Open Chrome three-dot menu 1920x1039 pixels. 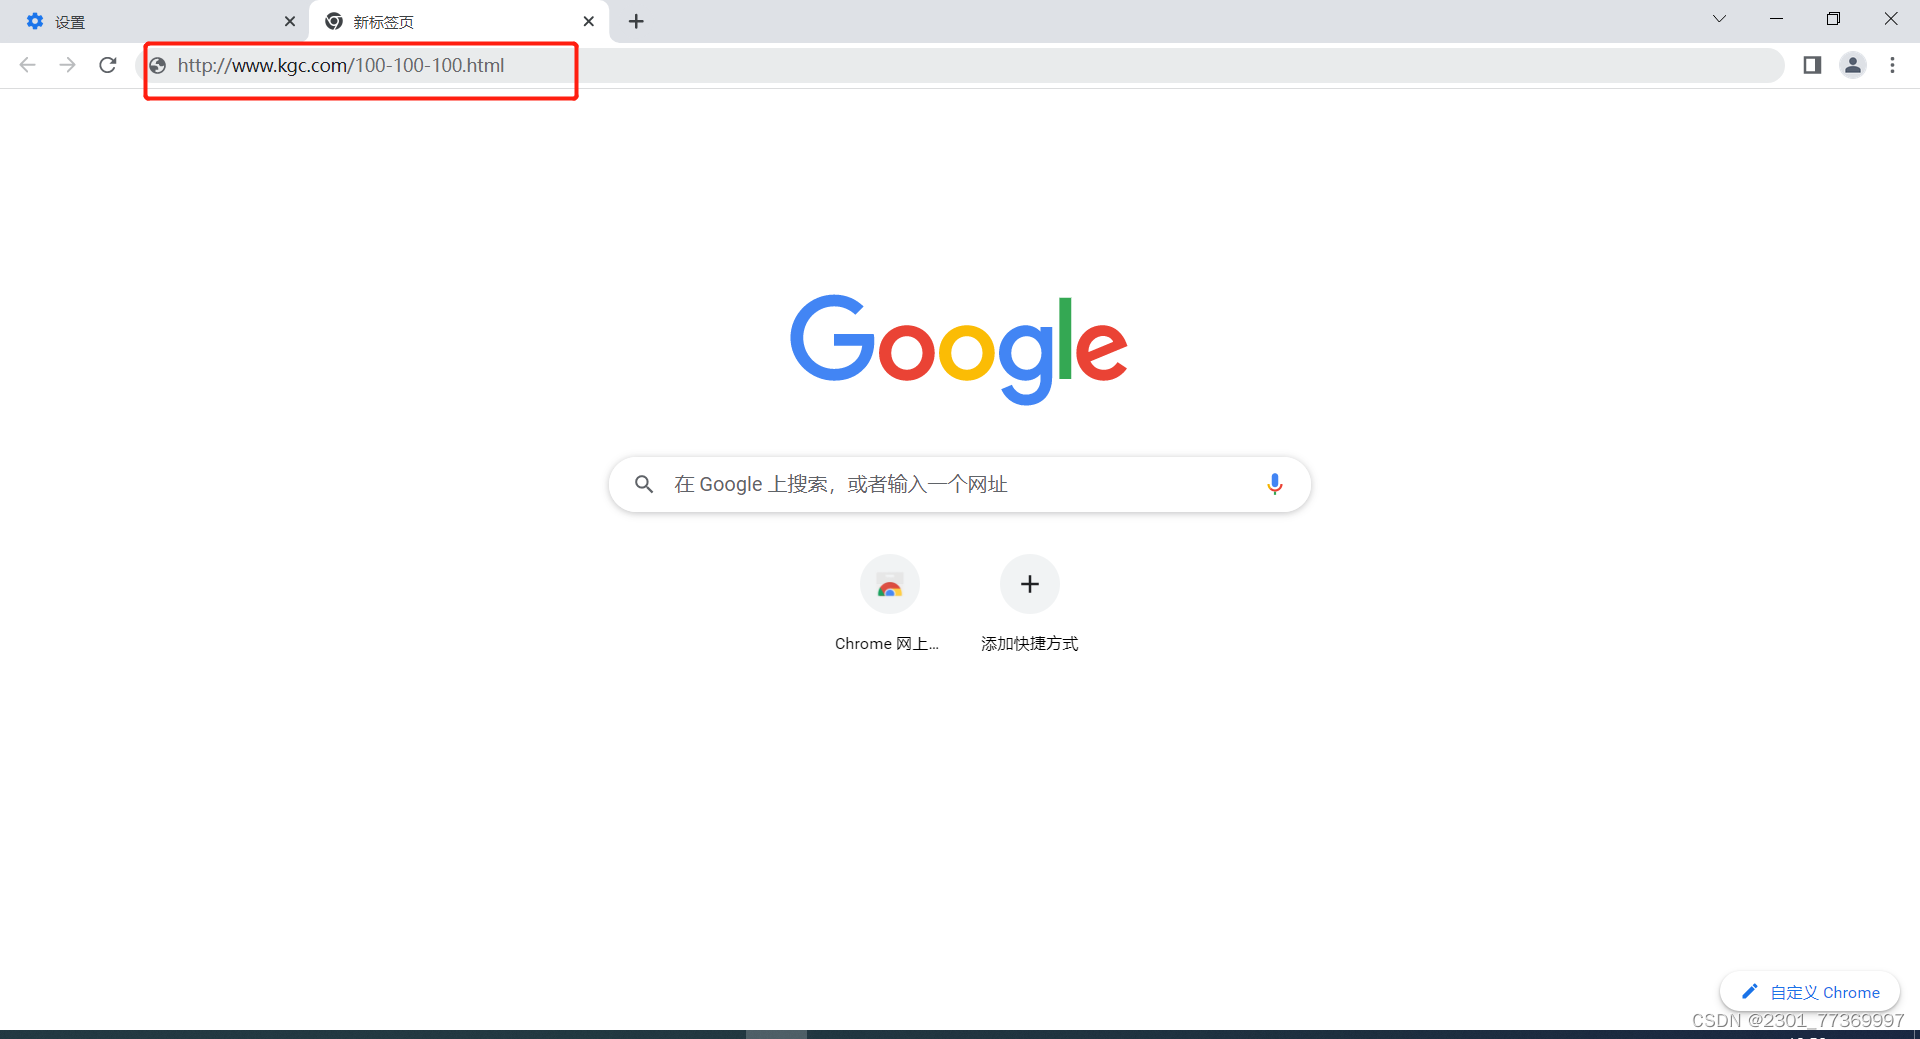click(1892, 65)
